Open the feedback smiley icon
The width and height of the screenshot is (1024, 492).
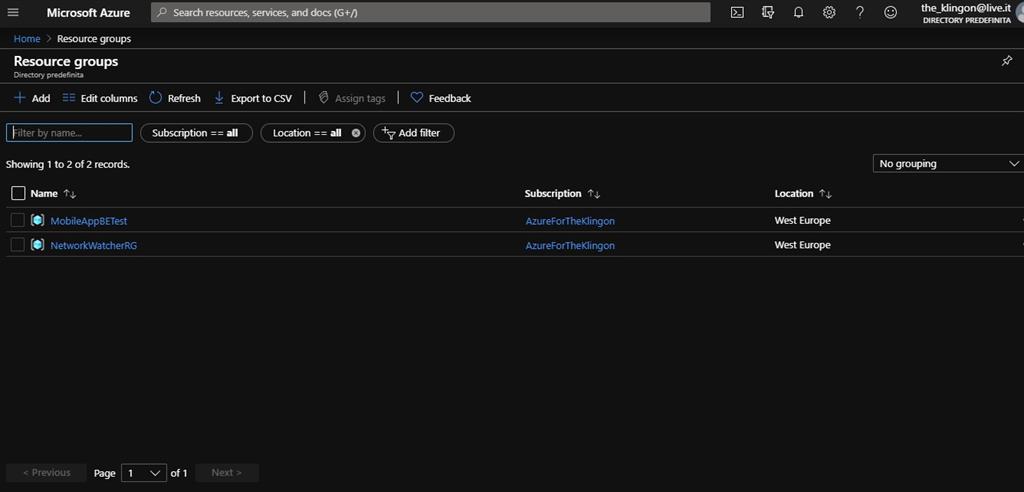coord(890,12)
